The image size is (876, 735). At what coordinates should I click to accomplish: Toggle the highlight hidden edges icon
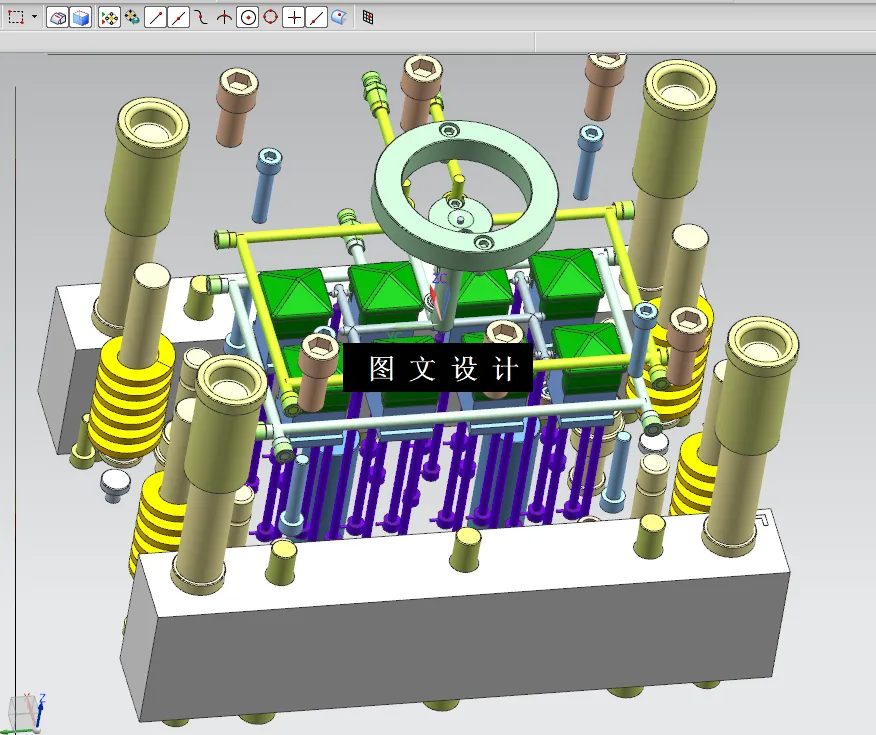[58, 18]
